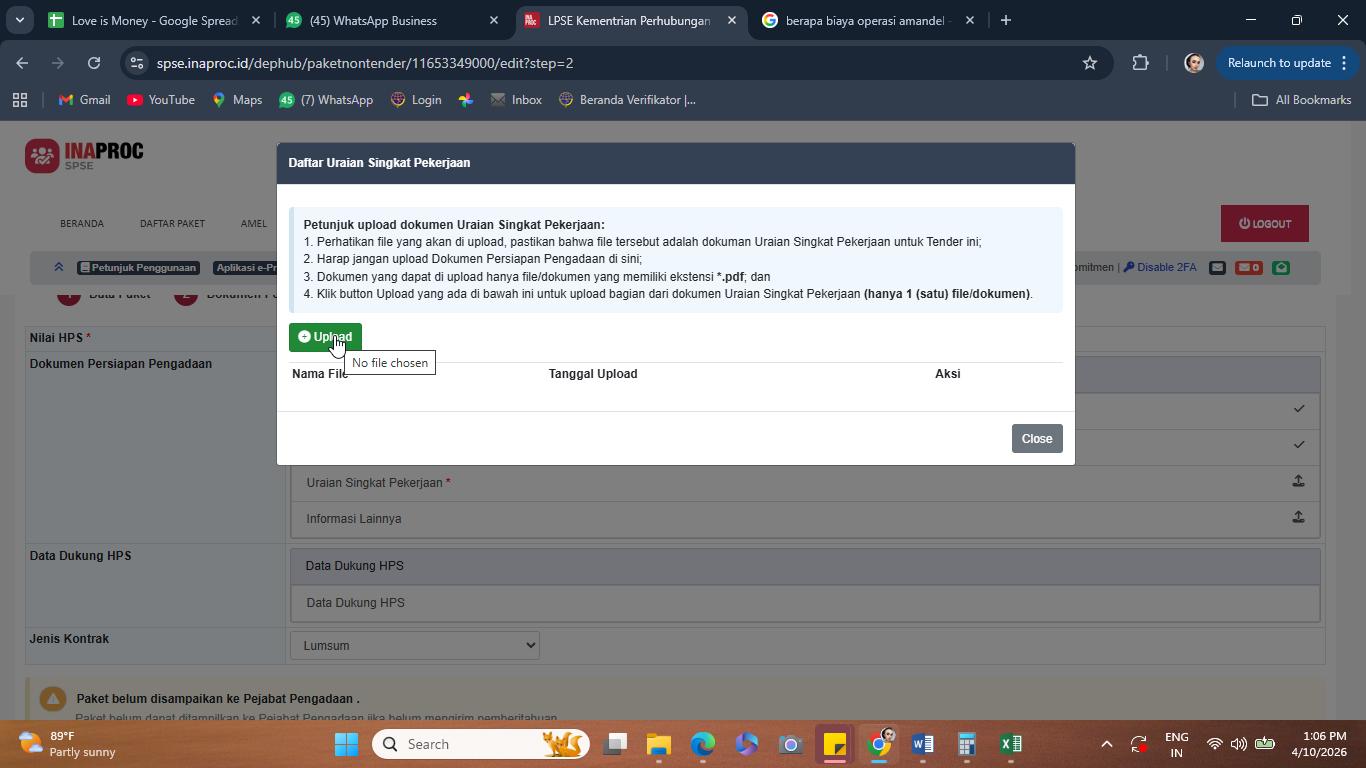The height and width of the screenshot is (768, 1366).
Task: Open the browser Extensions puzzle icon
Action: pos(1141,63)
